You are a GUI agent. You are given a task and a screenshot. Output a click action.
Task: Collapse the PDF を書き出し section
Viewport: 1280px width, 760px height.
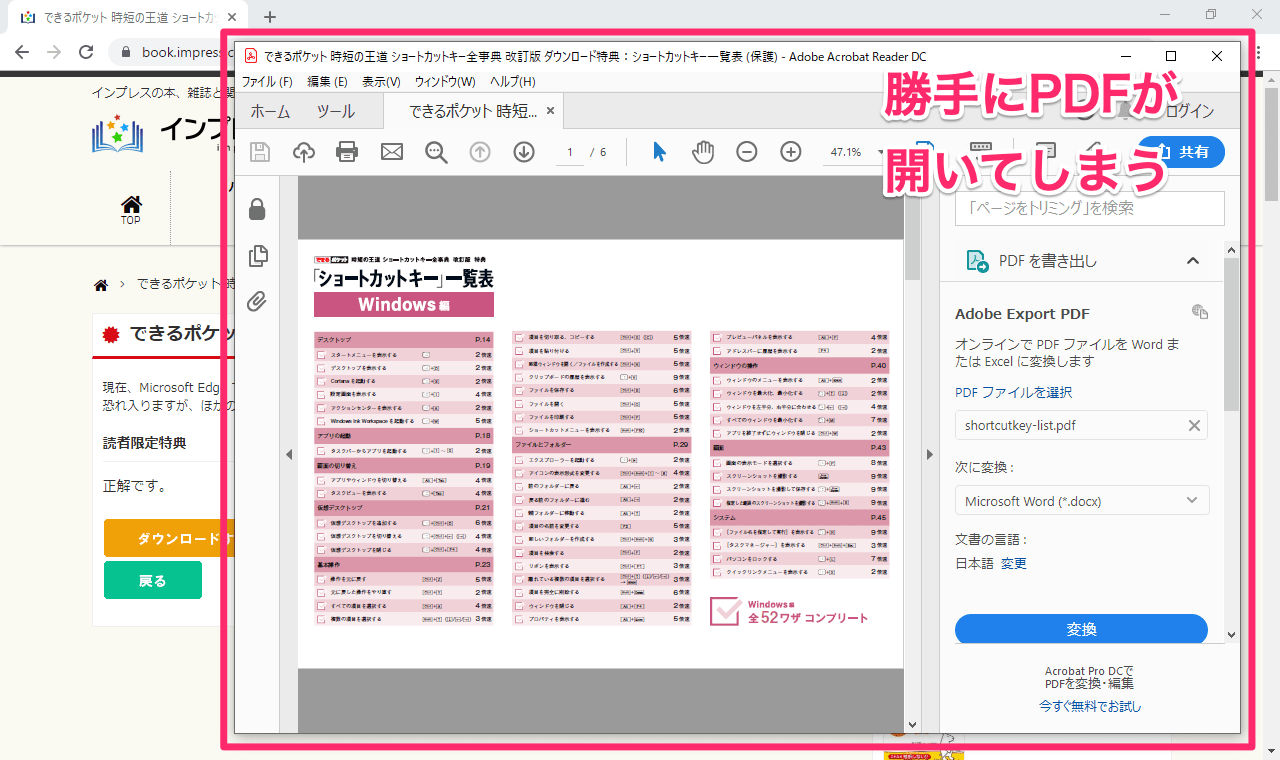(x=1192, y=261)
